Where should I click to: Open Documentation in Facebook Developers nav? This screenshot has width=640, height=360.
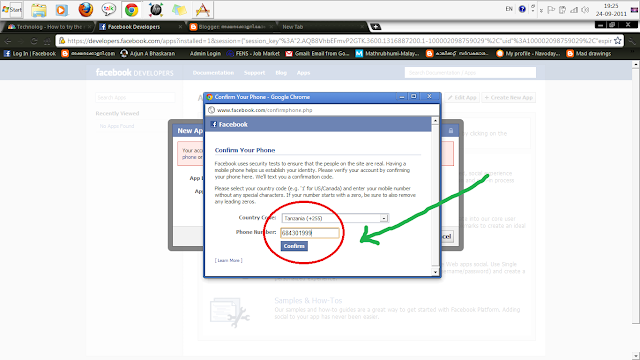213,73
